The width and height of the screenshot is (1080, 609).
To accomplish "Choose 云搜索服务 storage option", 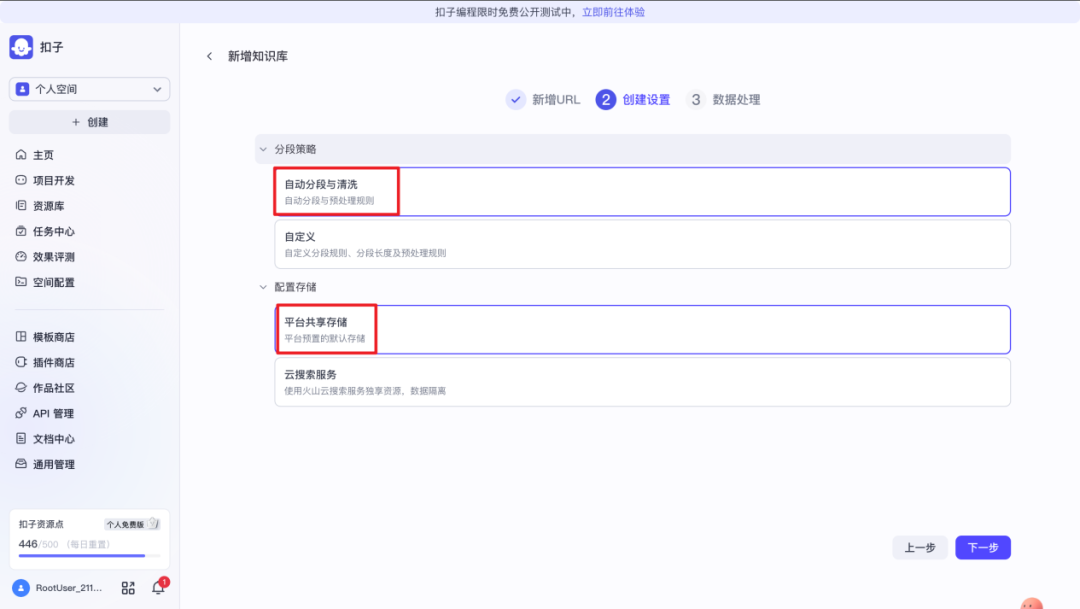I will [642, 382].
